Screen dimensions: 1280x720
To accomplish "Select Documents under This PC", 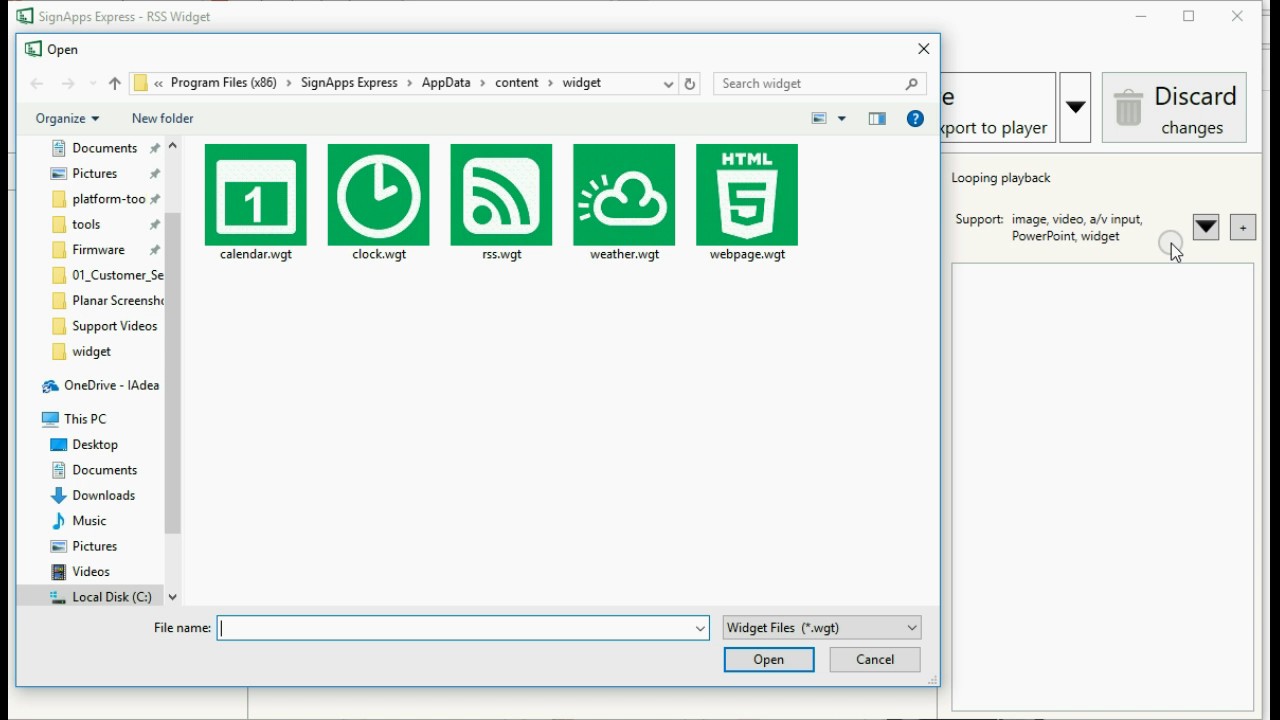I will [x=105, y=470].
